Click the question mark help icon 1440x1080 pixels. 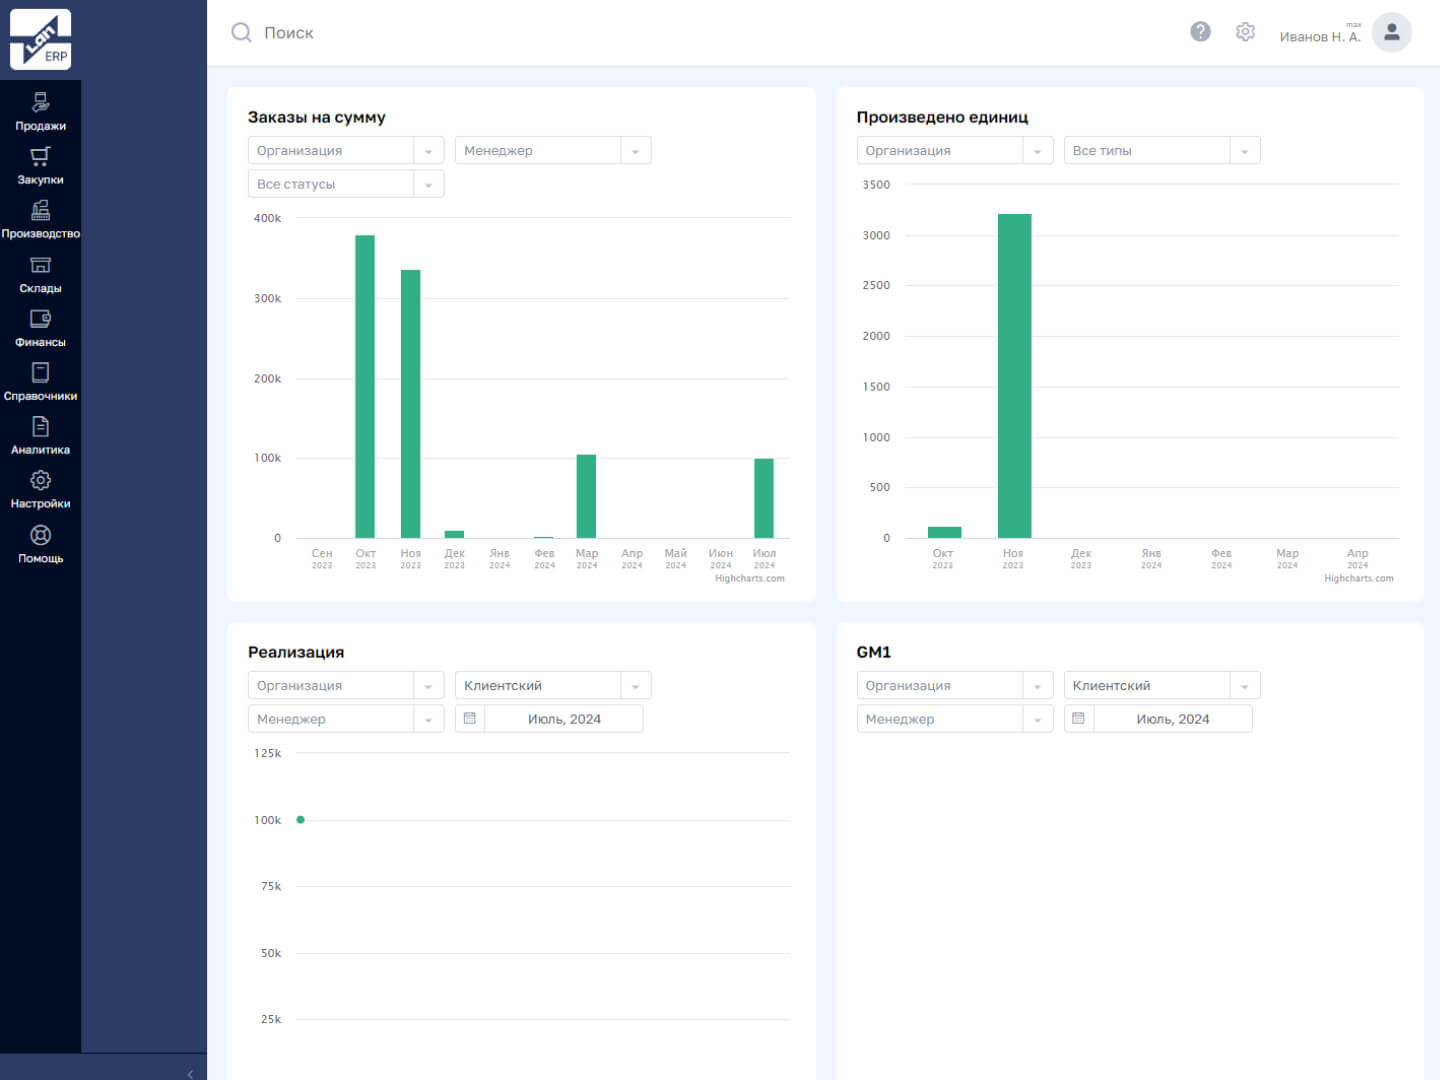click(x=1200, y=32)
